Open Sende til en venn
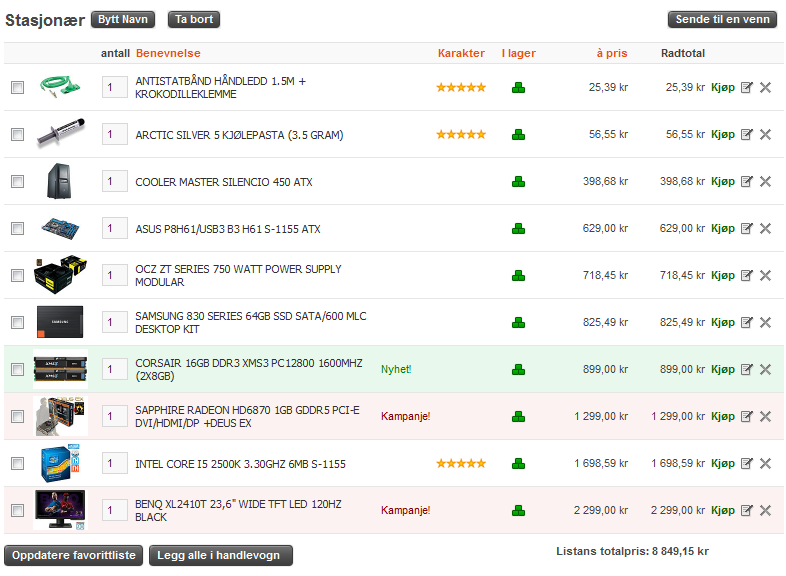Viewport: 786px width, 576px height. 722,20
